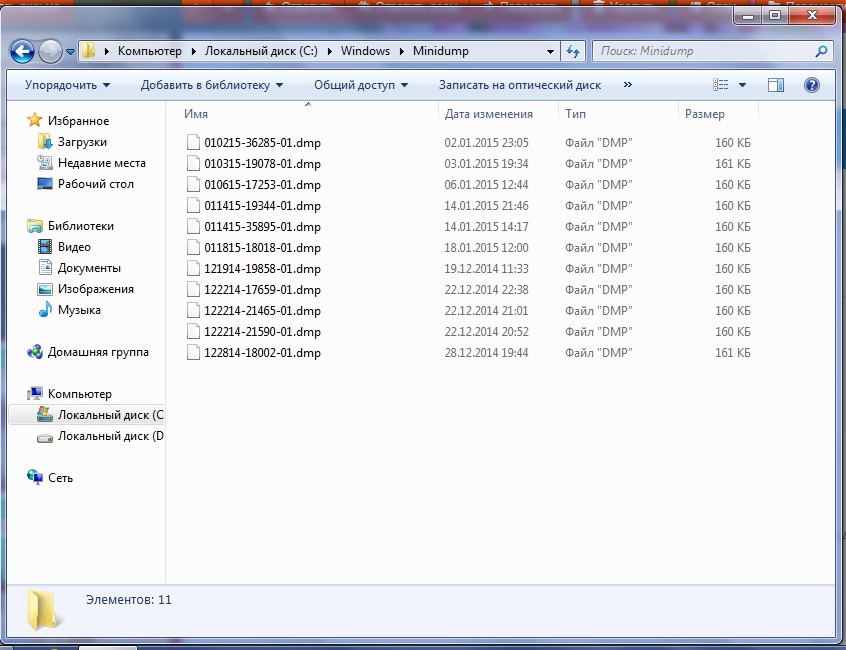The image size is (846, 650).
Task: Select file 122214-21590-01.dmp
Action: click(262, 332)
